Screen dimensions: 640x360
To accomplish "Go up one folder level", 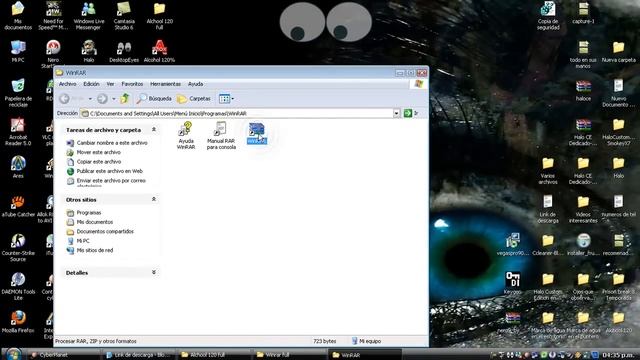I will [x=124, y=98].
